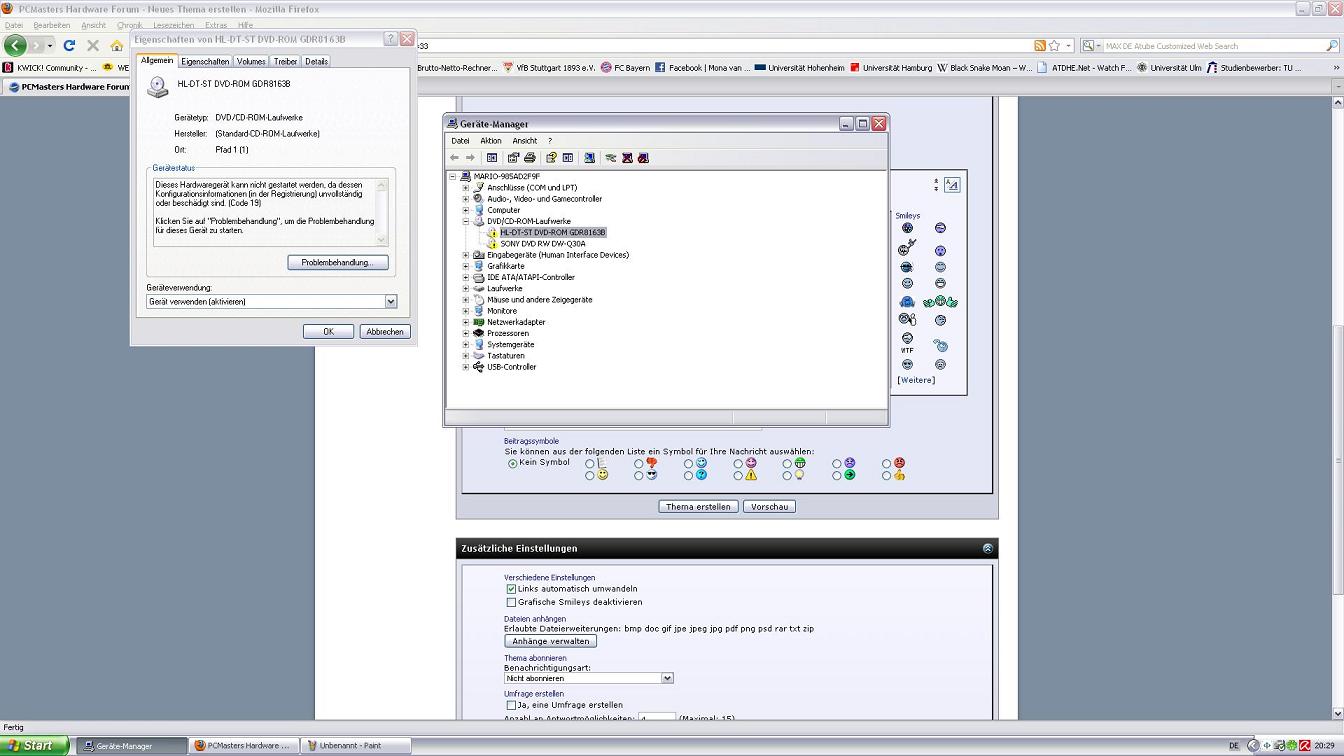Image resolution: width=1344 pixels, height=756 pixels.
Task: Switch to the Treiber tab
Action: coord(285,61)
